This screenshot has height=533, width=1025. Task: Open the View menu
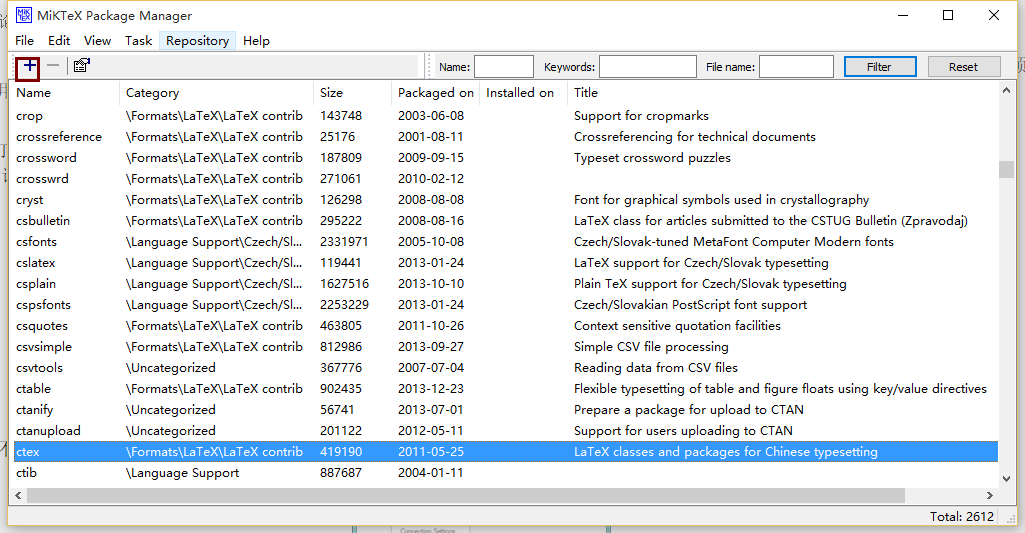[97, 41]
